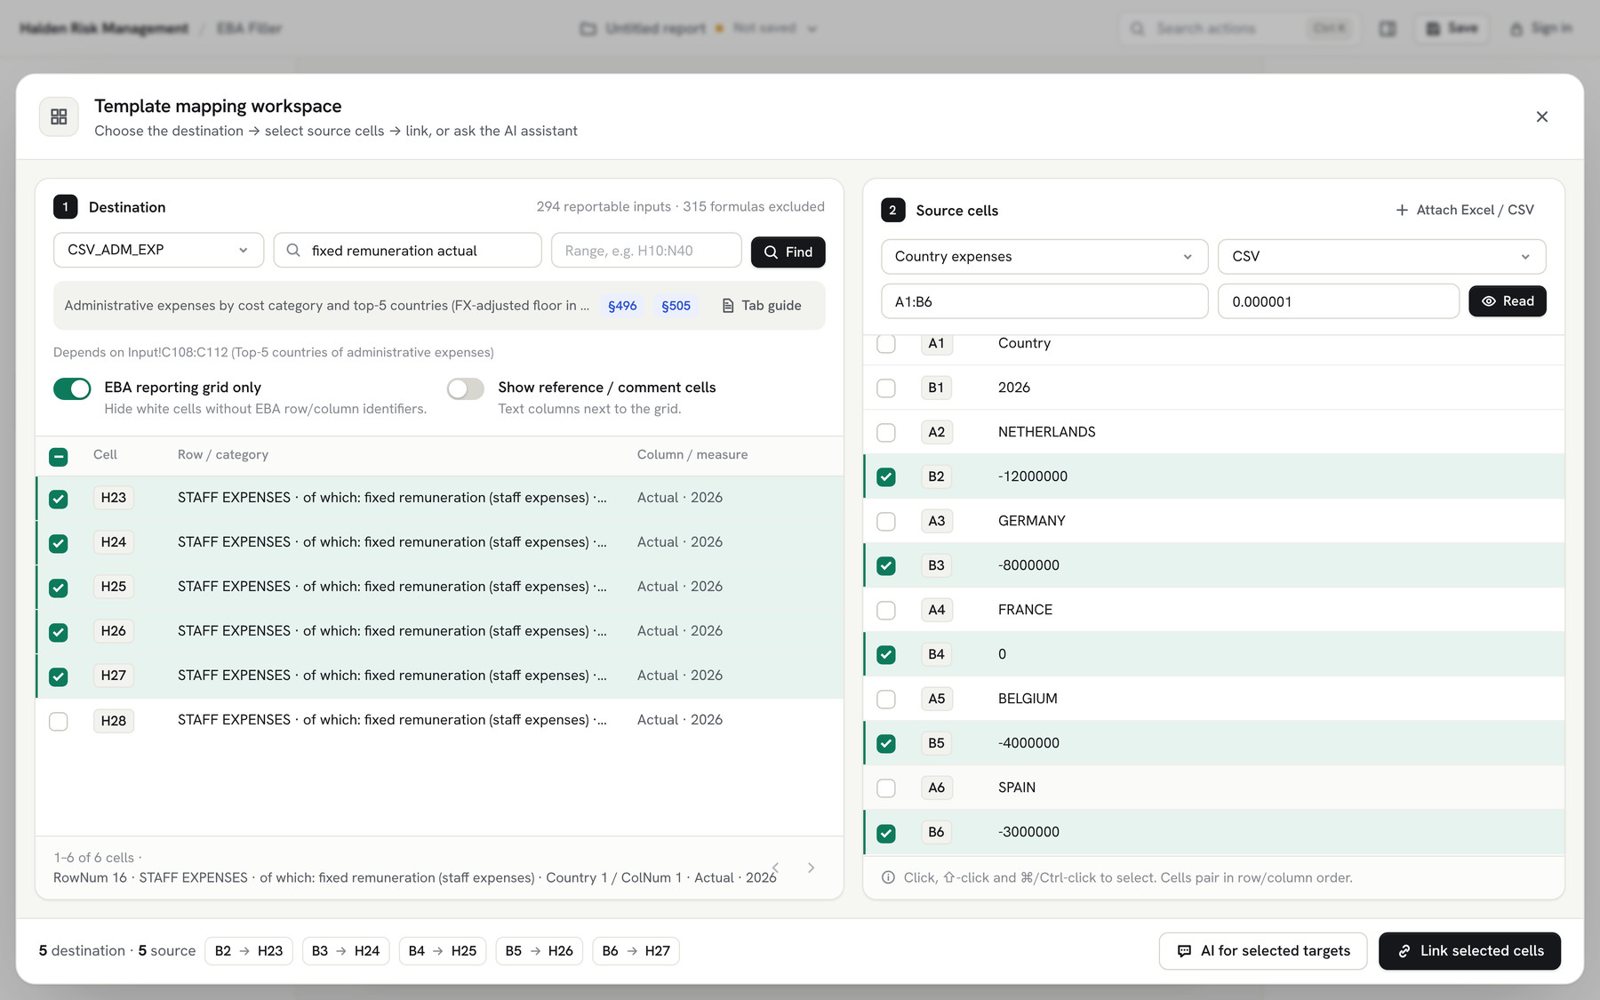1600x1000 pixels.
Task: Click the Tab guide document icon
Action: click(x=728, y=306)
